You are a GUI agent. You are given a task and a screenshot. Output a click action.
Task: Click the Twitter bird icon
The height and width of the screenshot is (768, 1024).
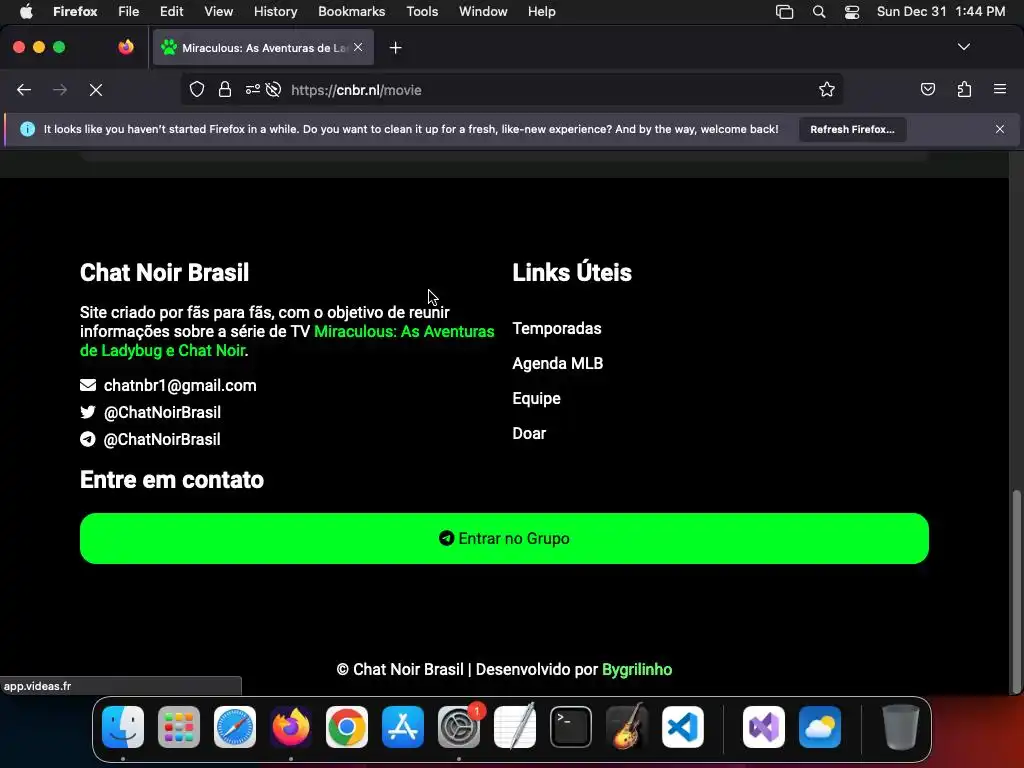point(88,412)
